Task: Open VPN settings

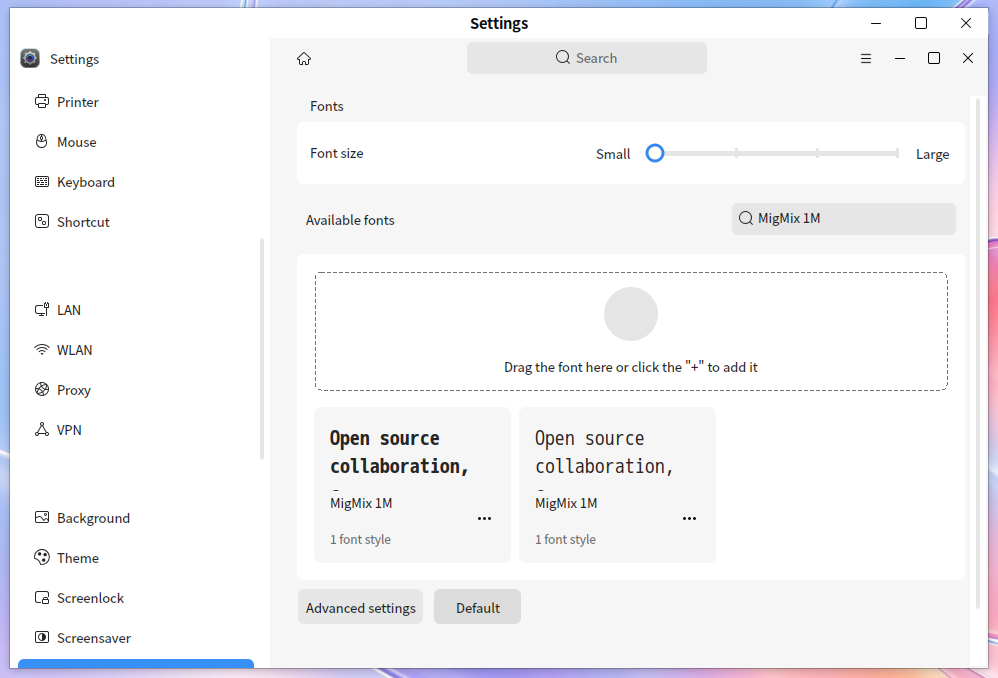Action: point(136,430)
